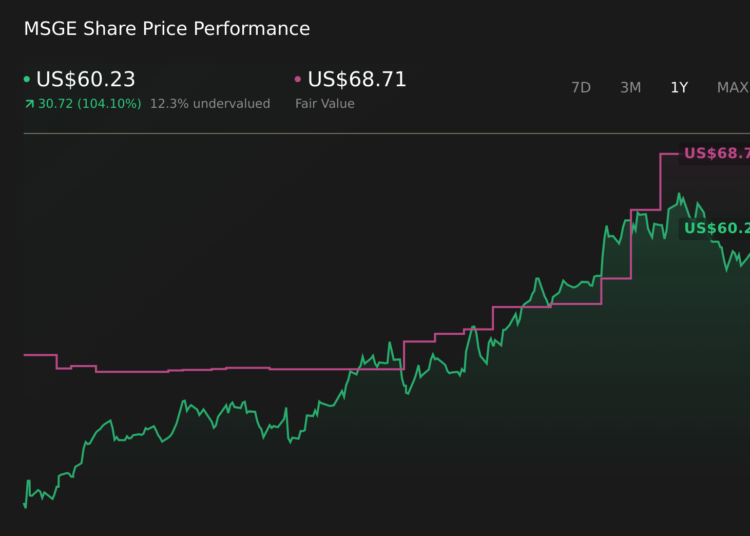Click 'MSGE Share Price Performance' heading

tap(167, 29)
